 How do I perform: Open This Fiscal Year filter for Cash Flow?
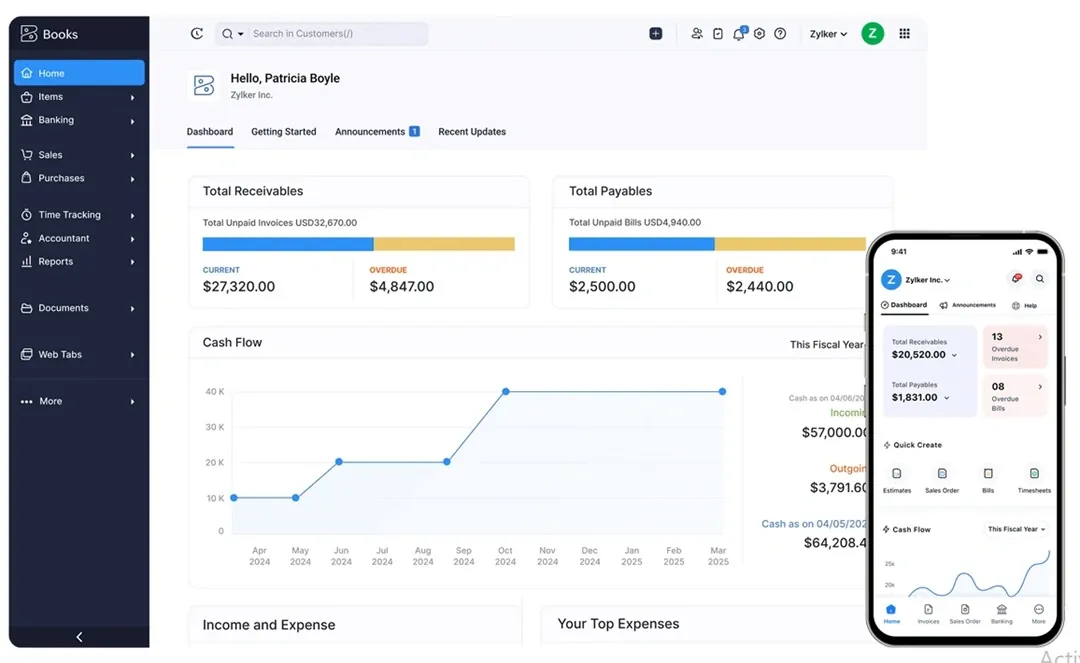coord(827,344)
